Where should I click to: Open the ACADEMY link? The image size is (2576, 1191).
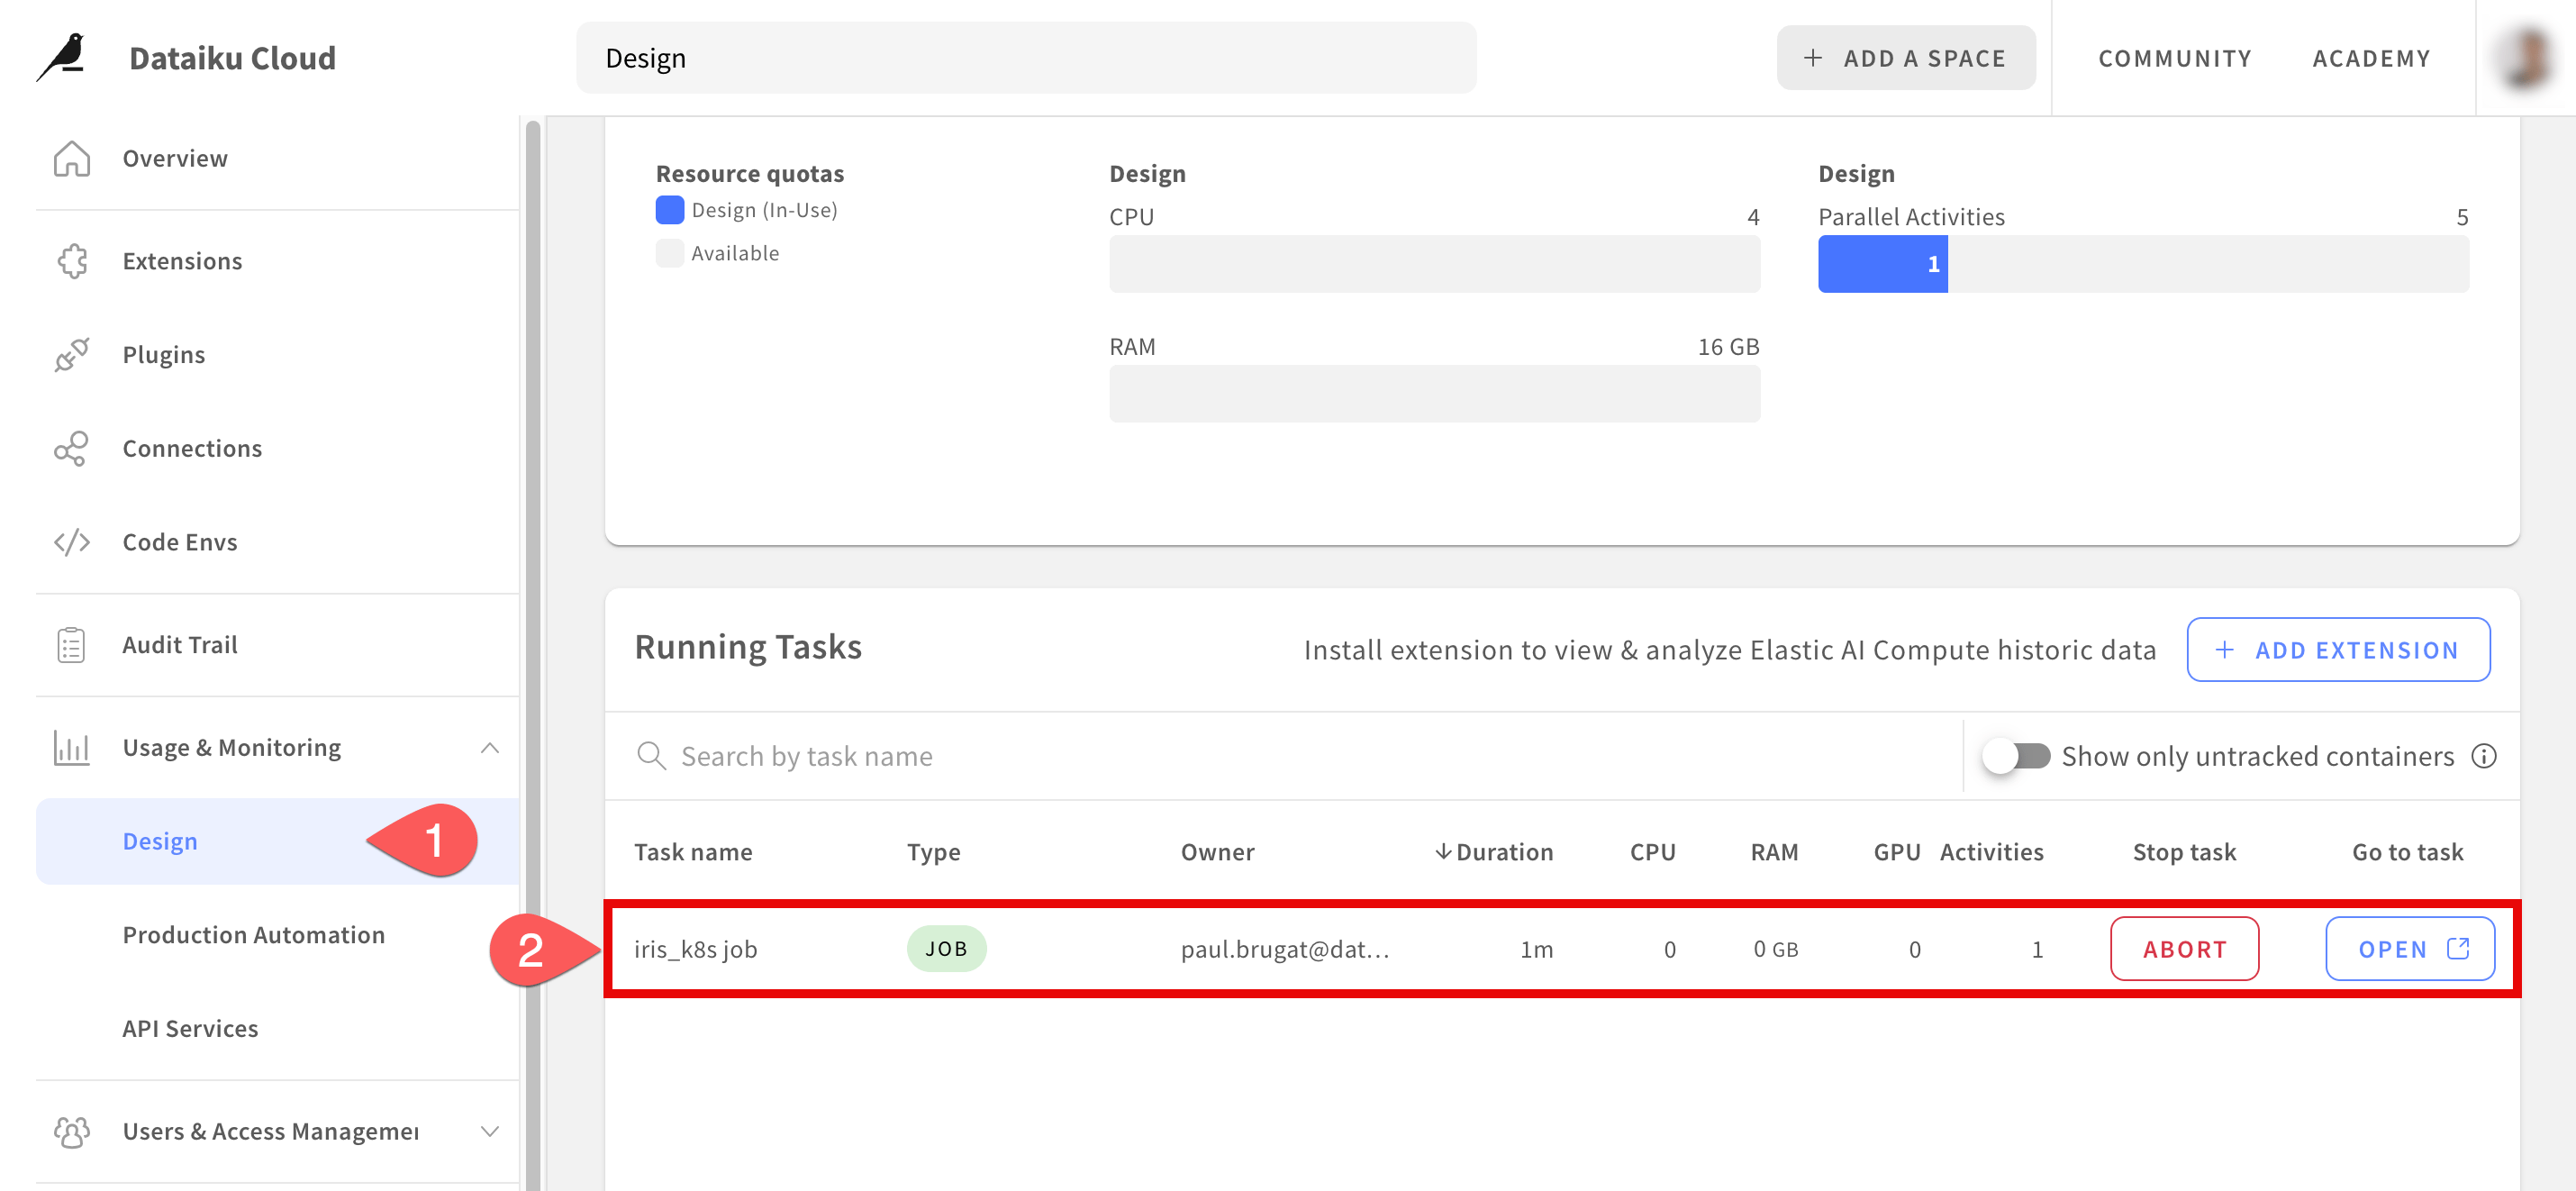(2371, 58)
